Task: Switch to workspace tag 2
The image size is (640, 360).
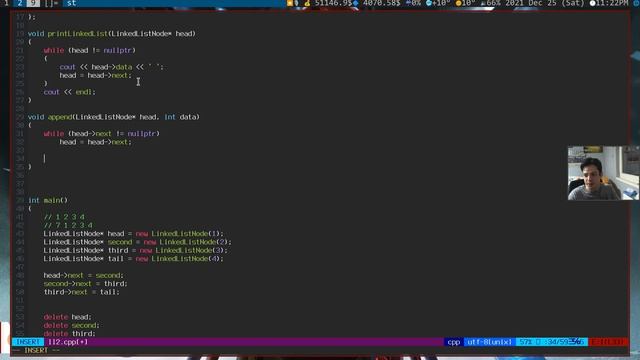Action: [x=19, y=3]
